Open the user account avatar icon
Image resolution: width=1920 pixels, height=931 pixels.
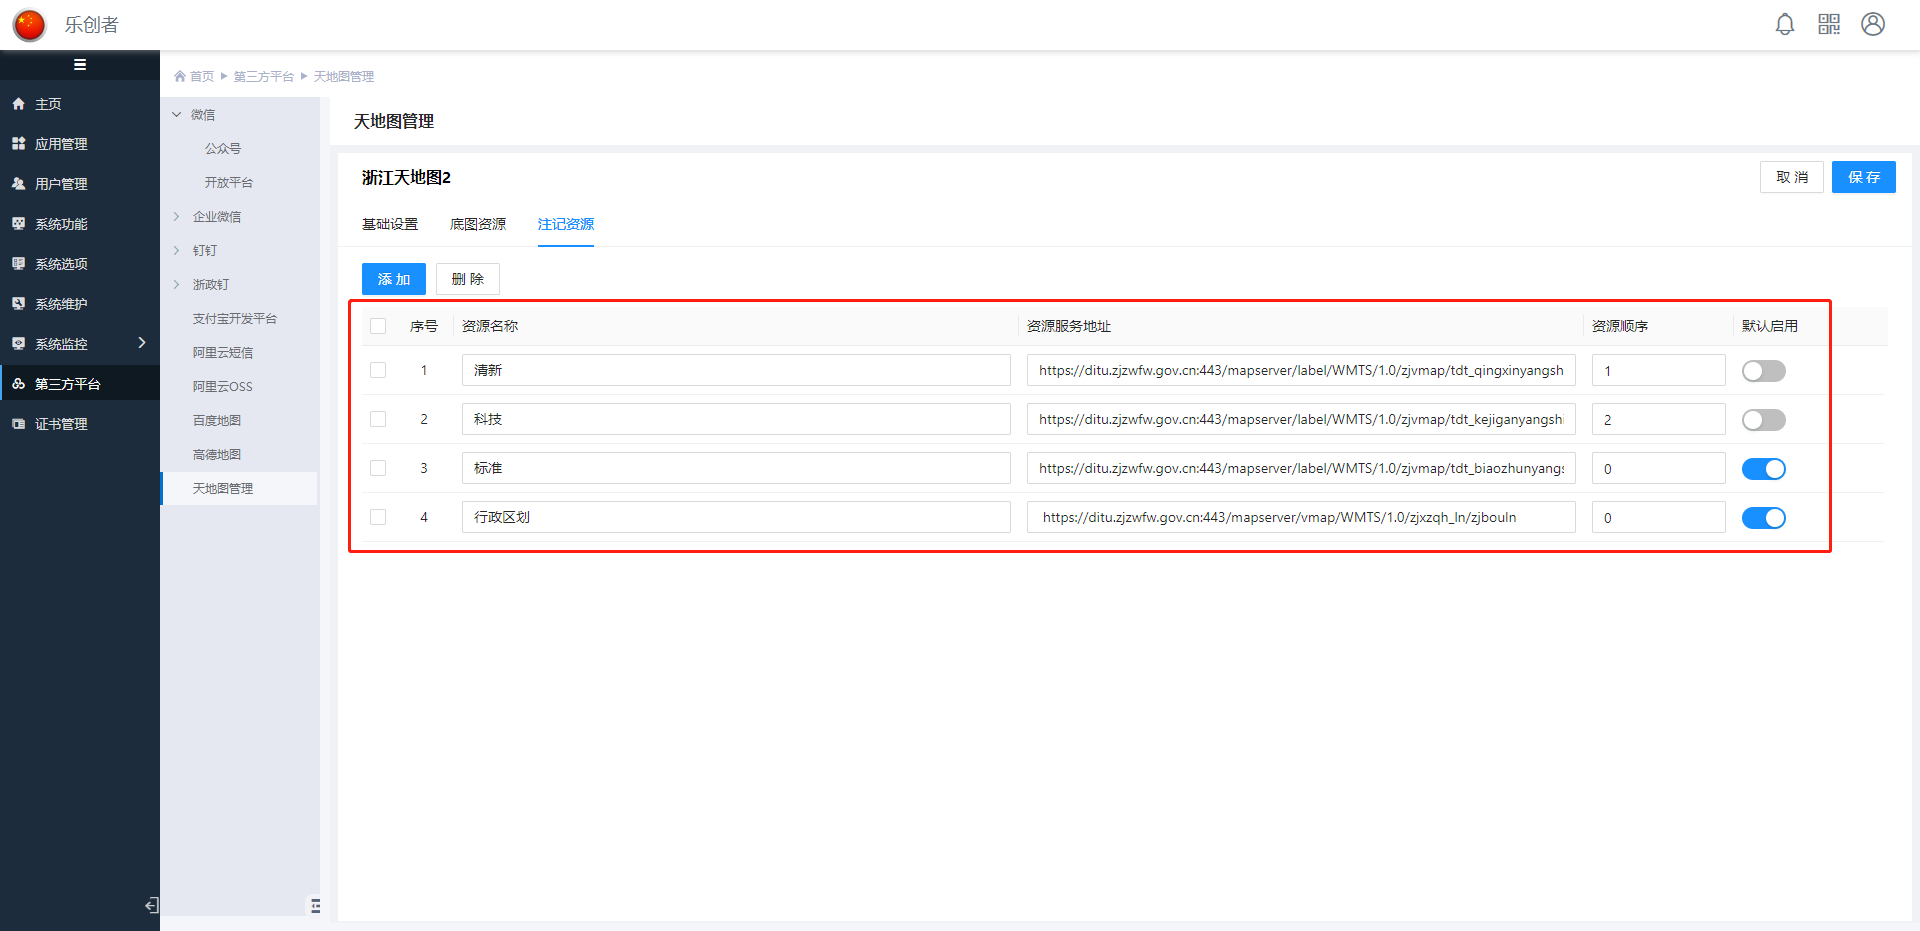tap(1873, 24)
